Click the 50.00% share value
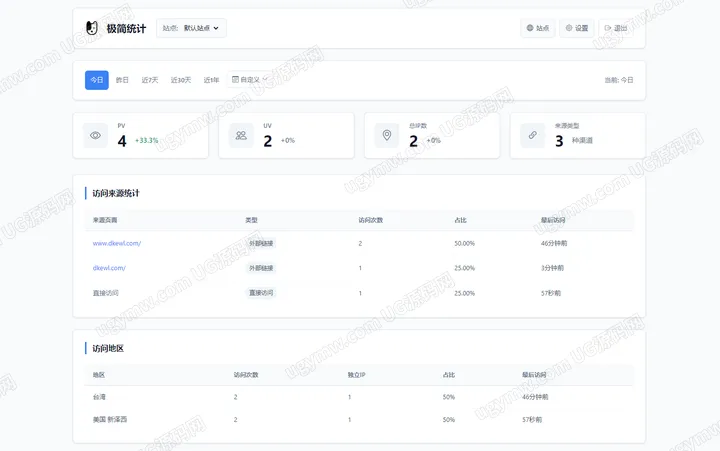Screen dimensions: 720x451 pyautogui.click(x=464, y=243)
